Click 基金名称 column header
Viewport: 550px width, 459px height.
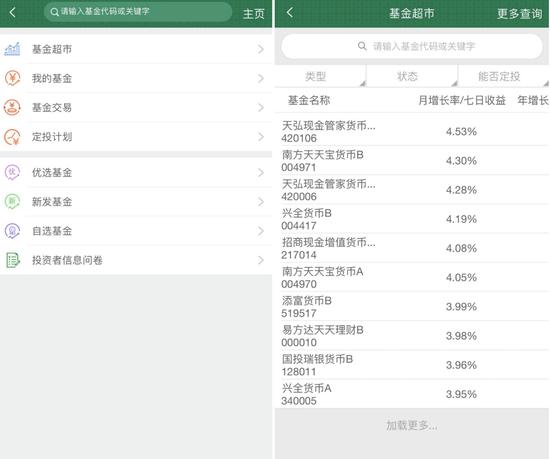(x=309, y=101)
